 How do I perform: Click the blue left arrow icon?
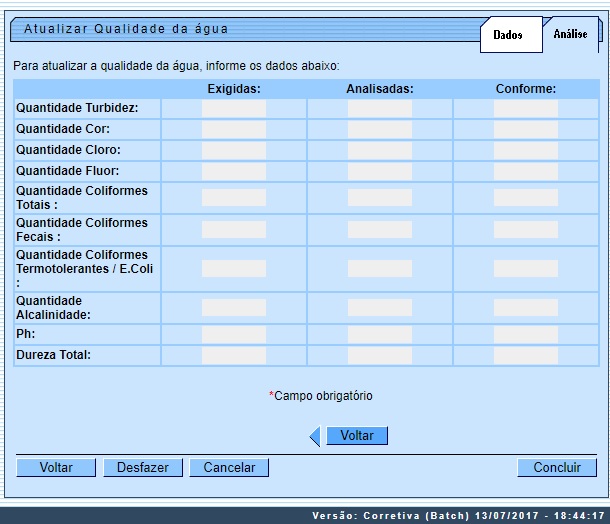coord(315,436)
